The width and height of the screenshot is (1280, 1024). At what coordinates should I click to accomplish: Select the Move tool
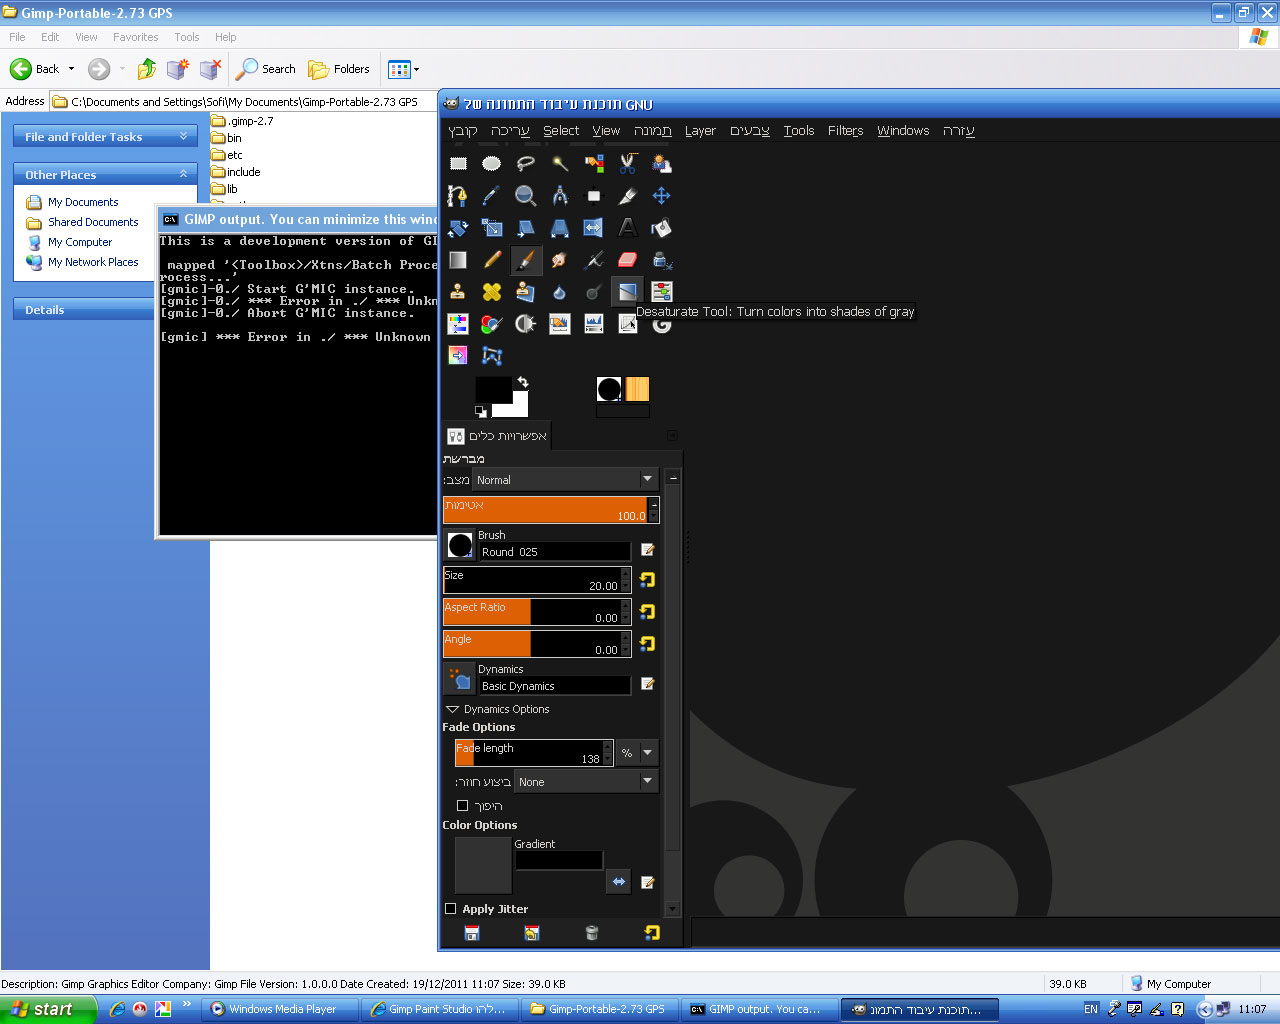661,196
